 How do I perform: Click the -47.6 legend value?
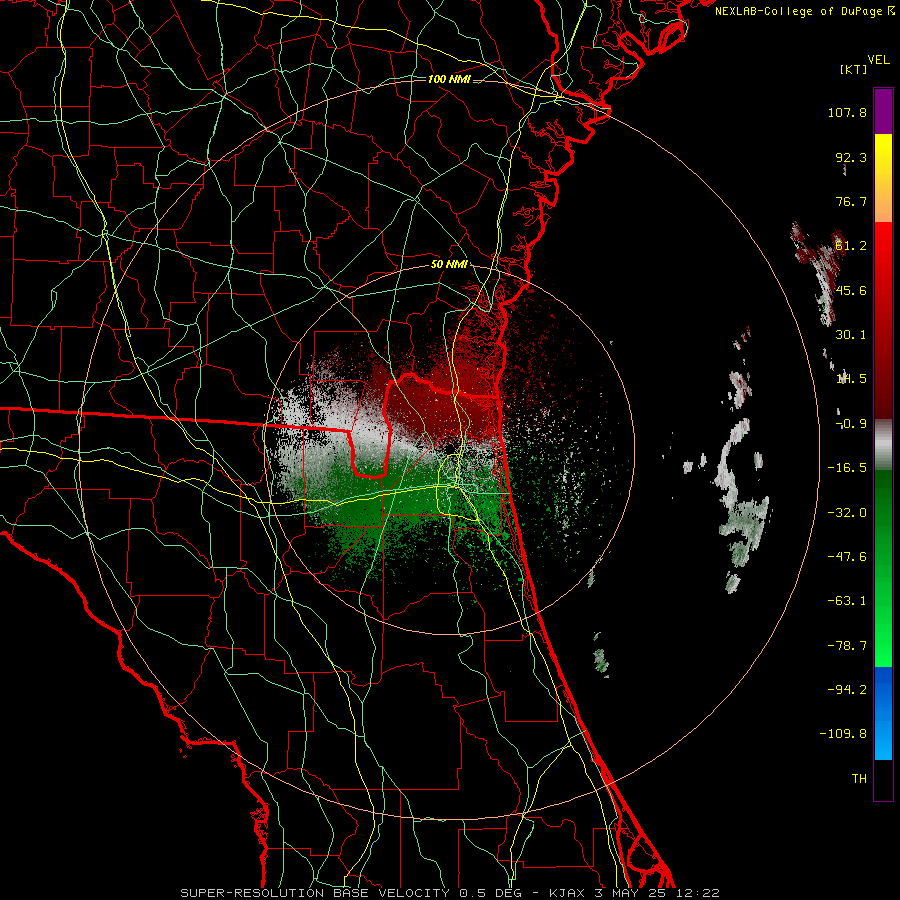(x=847, y=557)
